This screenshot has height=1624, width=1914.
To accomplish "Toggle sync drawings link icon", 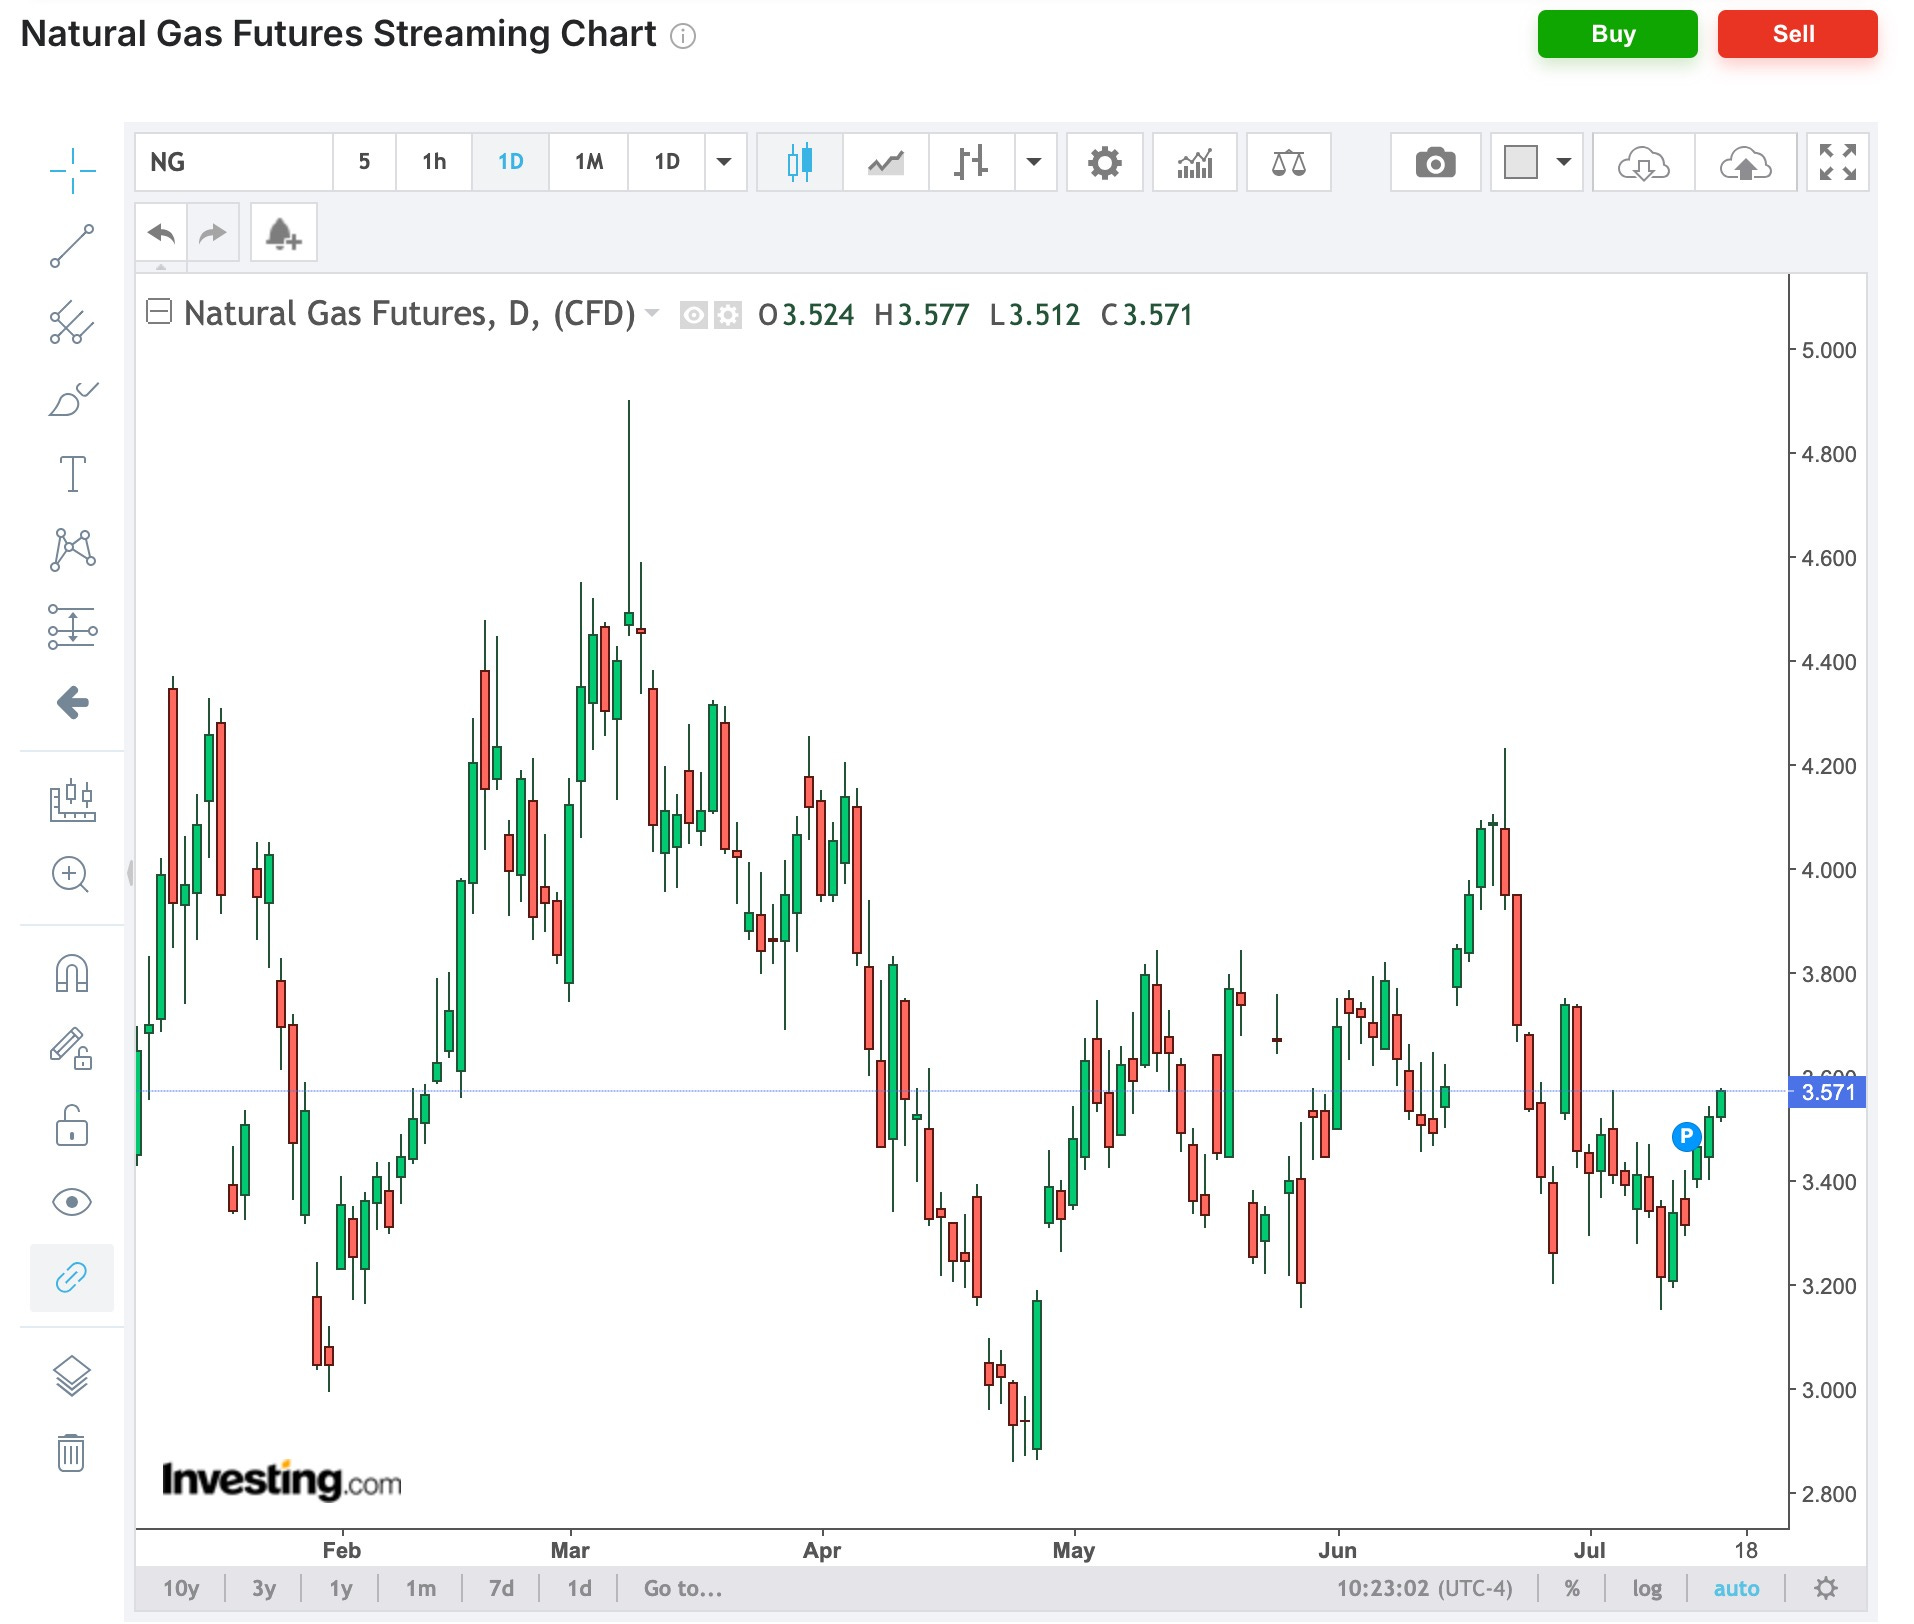I will click(72, 1277).
